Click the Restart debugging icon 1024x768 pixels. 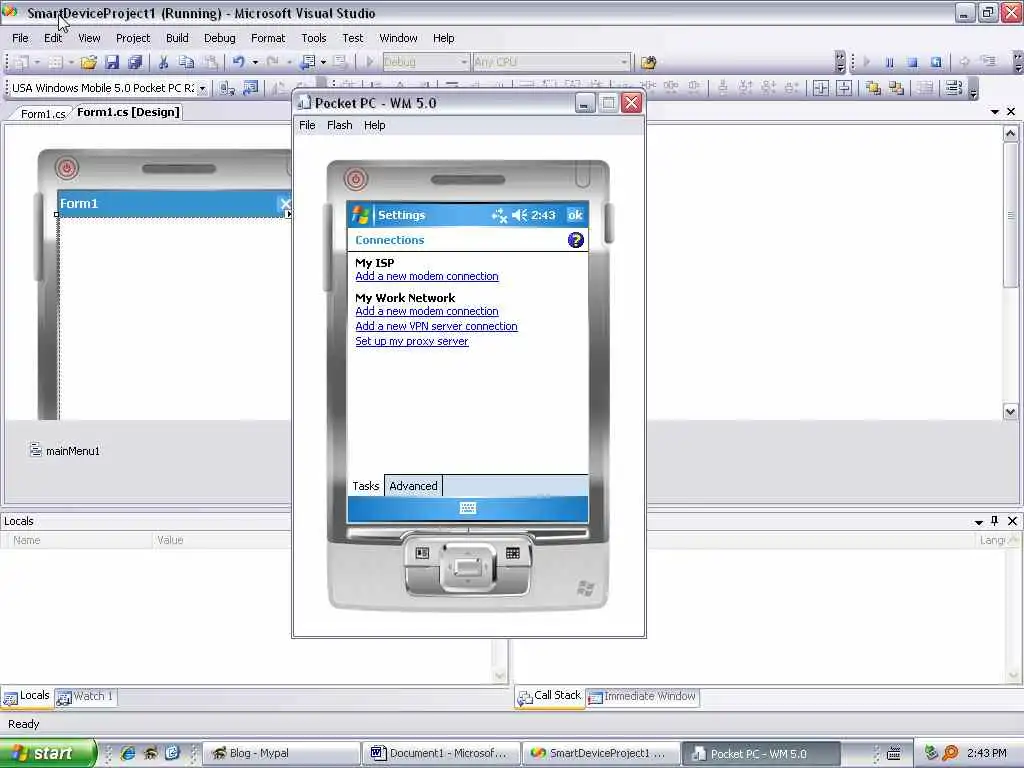click(x=936, y=62)
